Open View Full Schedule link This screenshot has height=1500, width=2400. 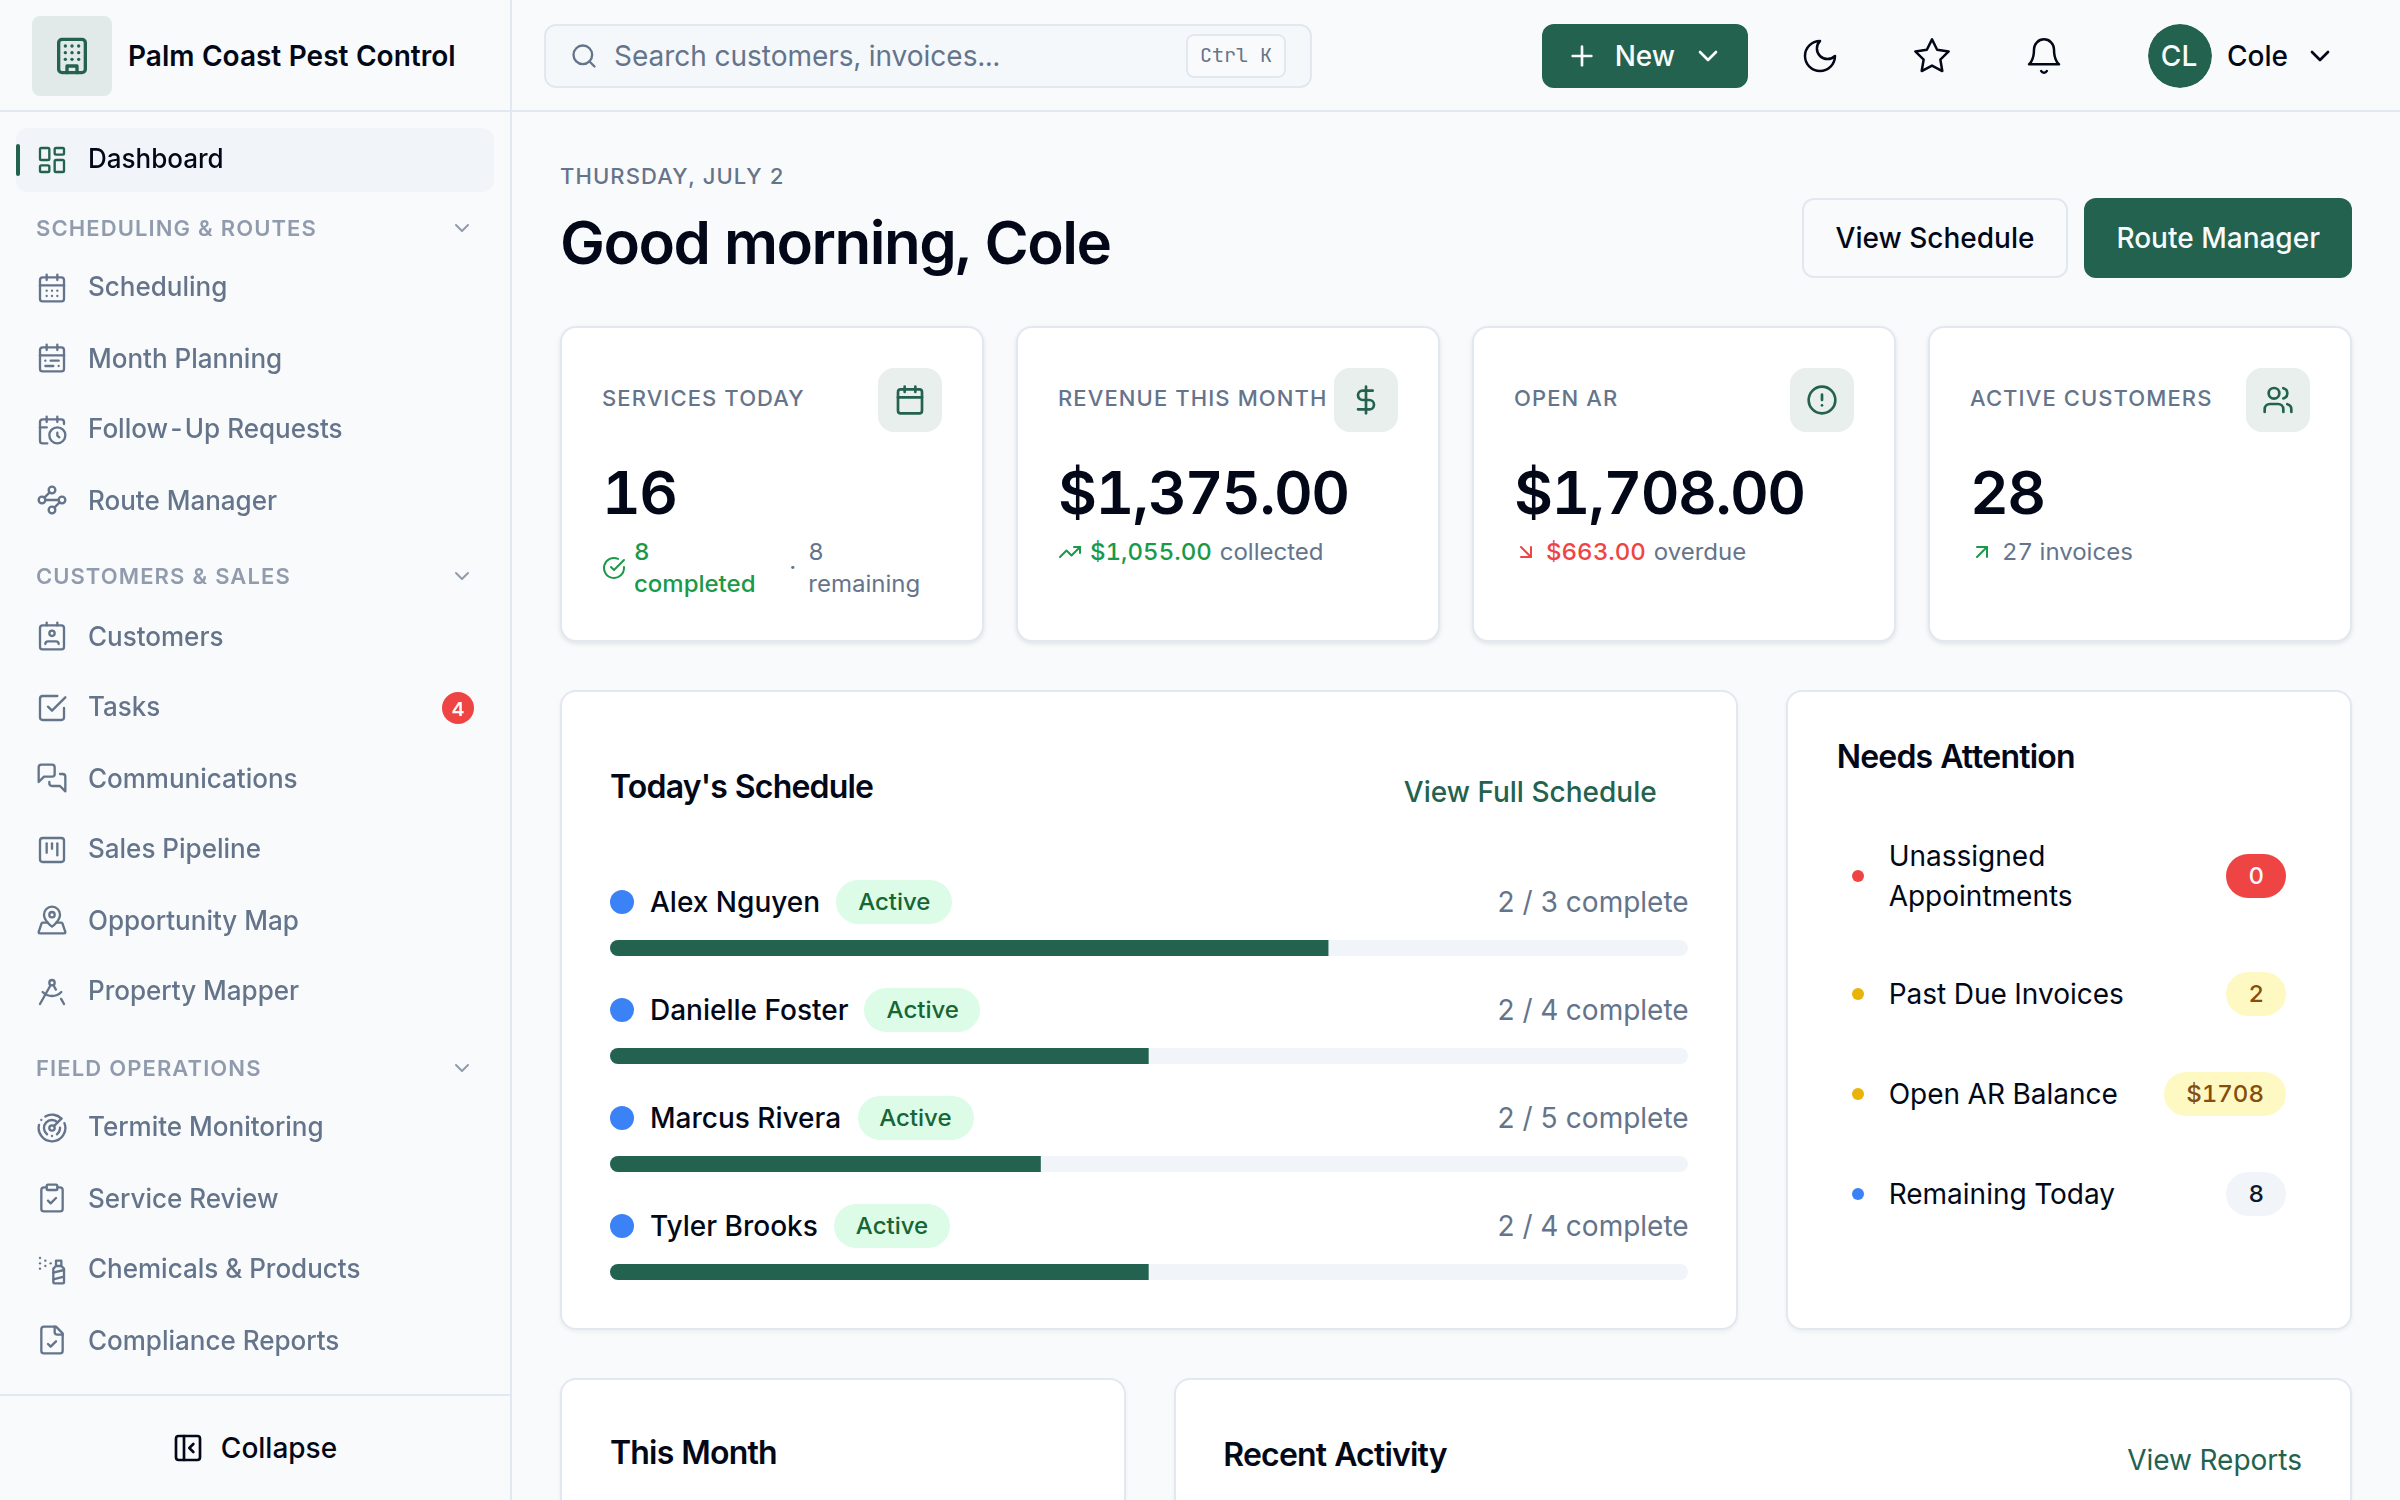point(1530,792)
